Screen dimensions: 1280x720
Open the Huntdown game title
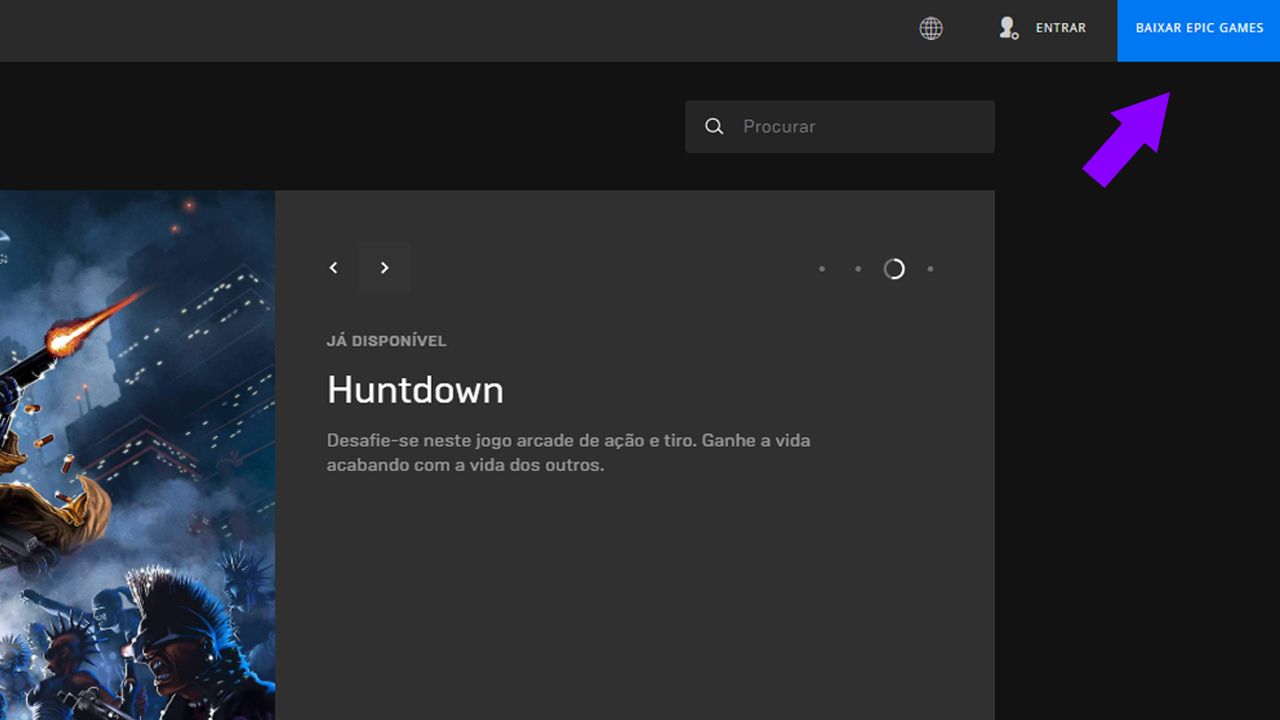pos(415,390)
